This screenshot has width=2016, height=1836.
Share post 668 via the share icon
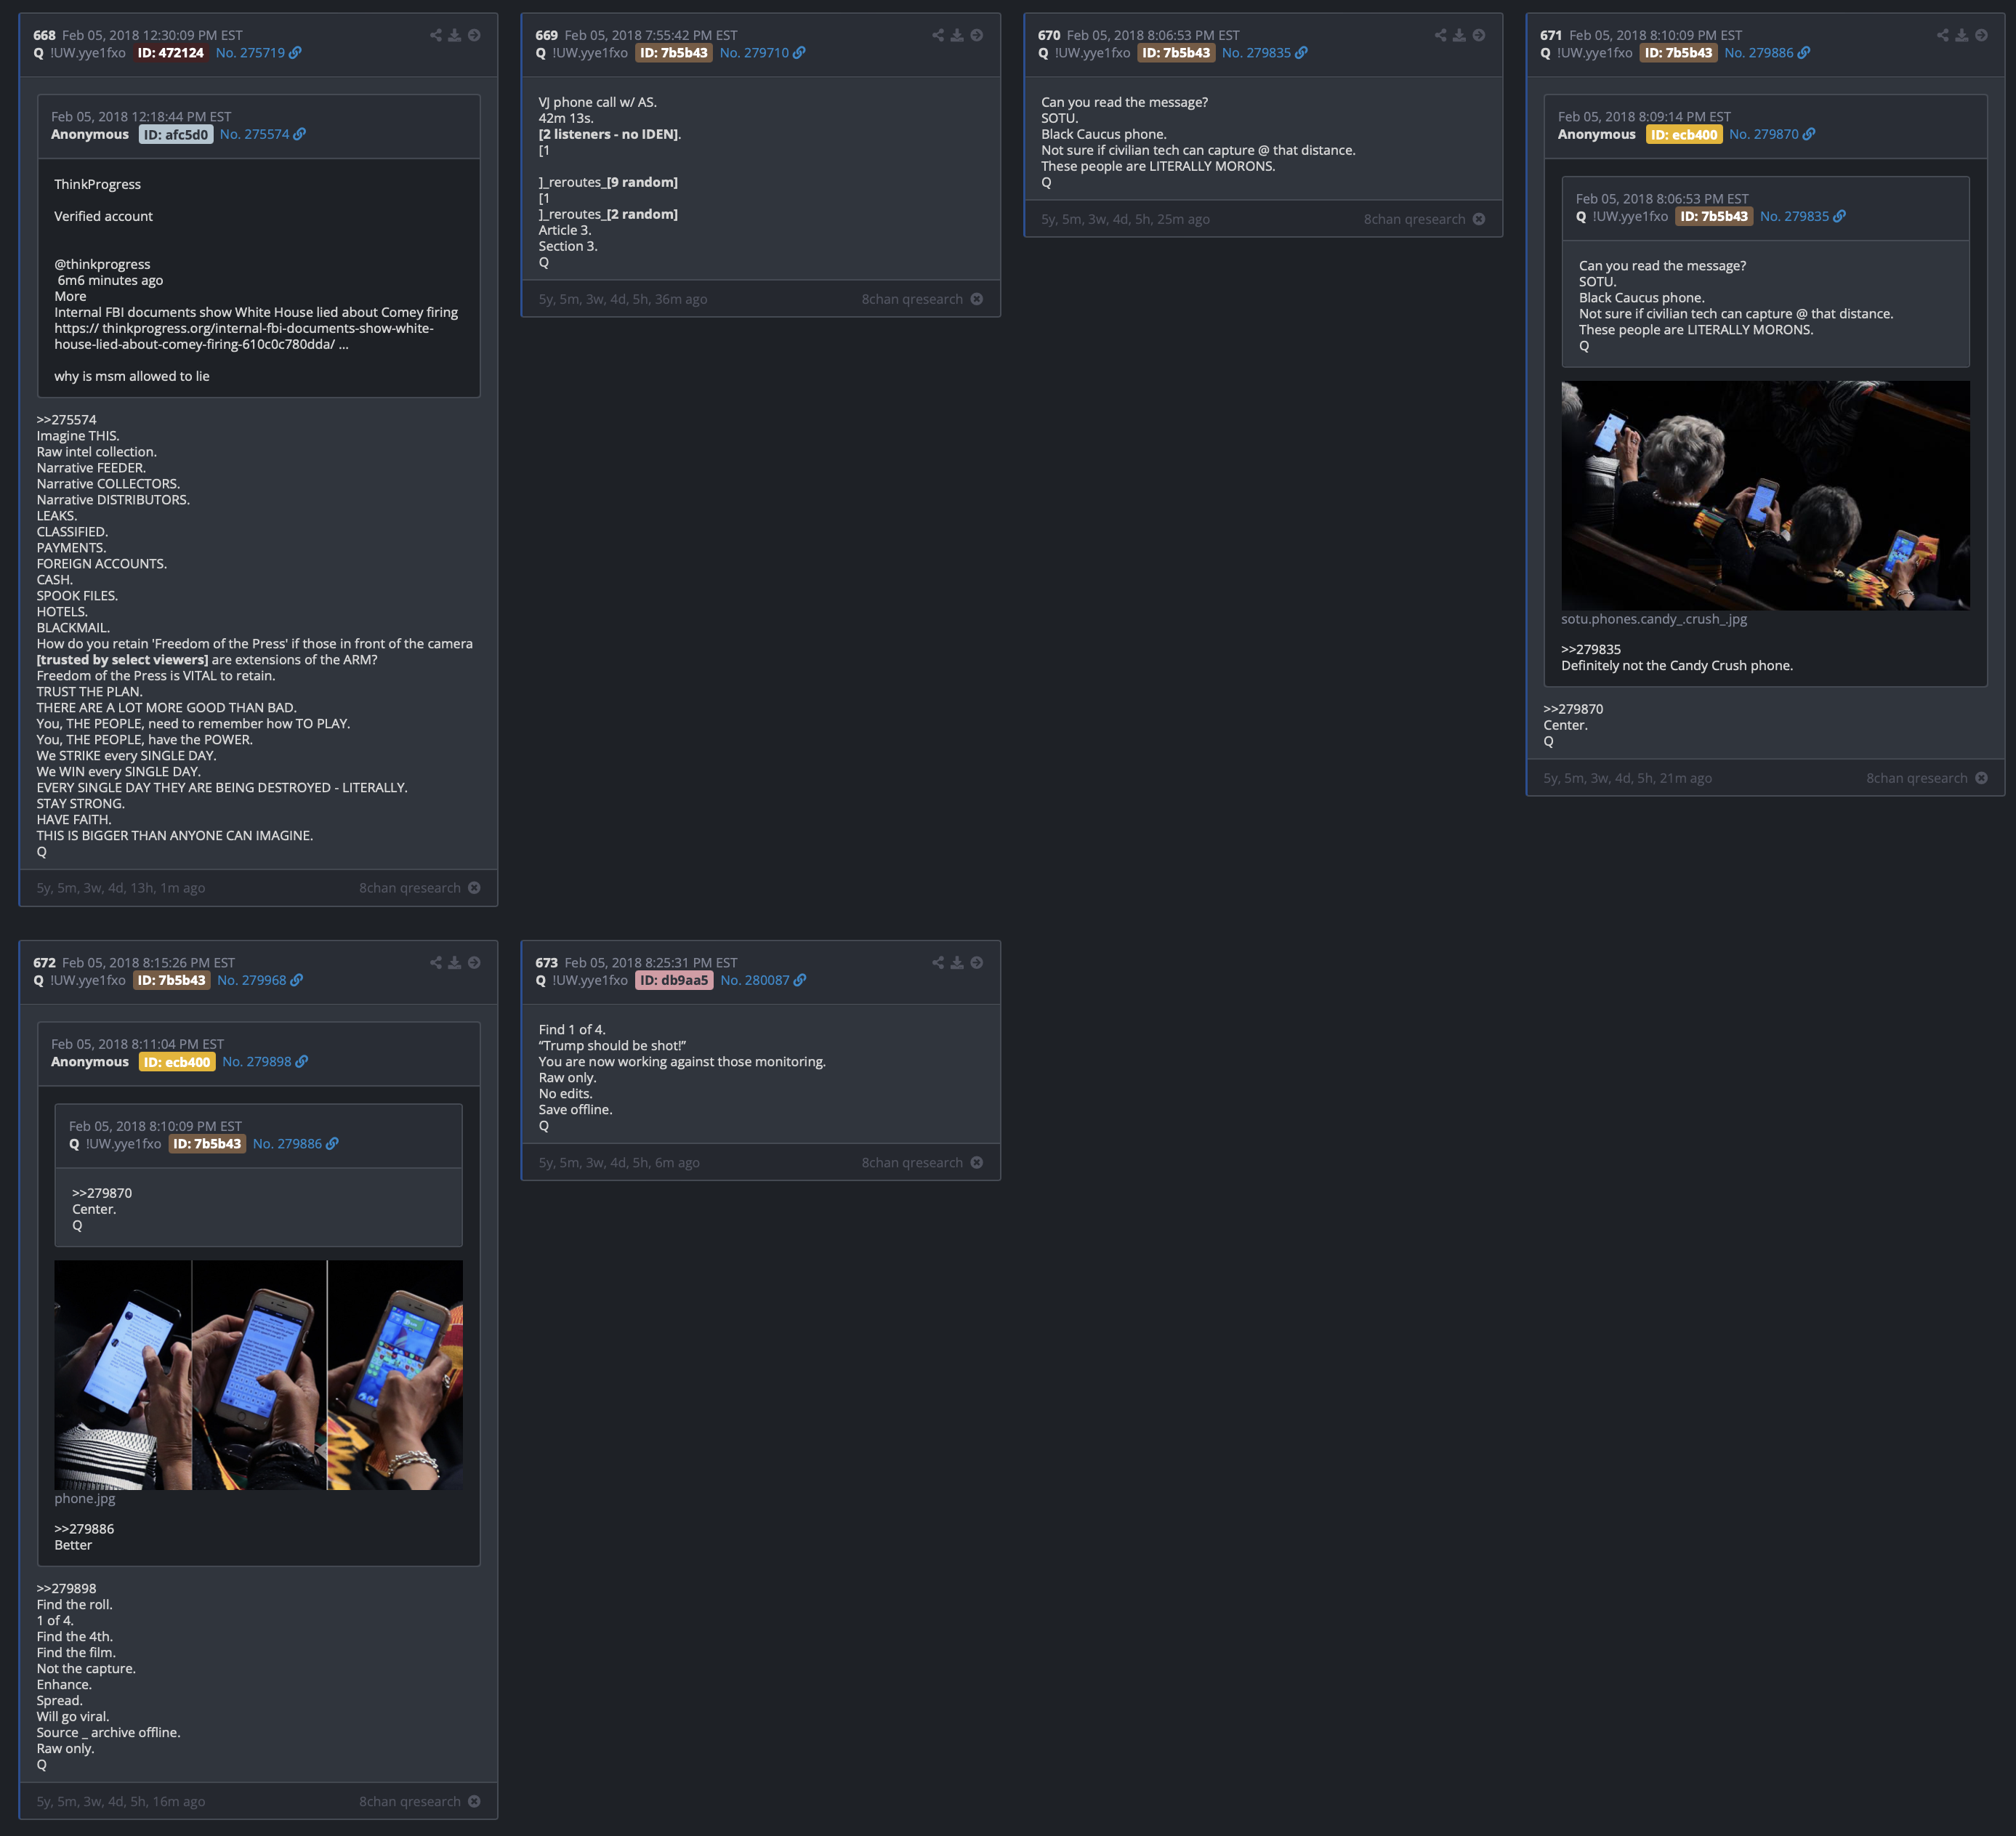(x=436, y=35)
